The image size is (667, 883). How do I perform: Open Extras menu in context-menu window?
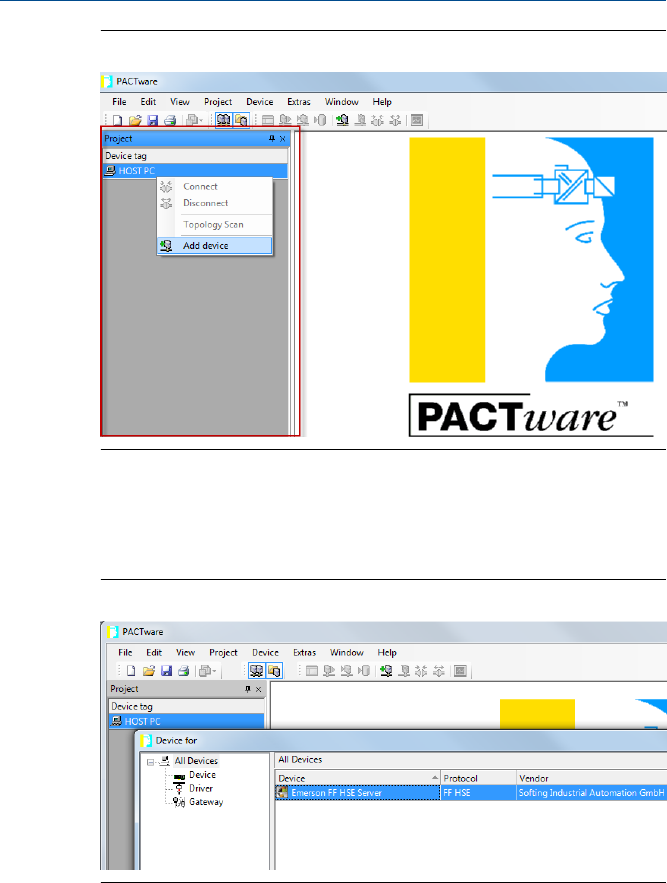click(x=299, y=102)
